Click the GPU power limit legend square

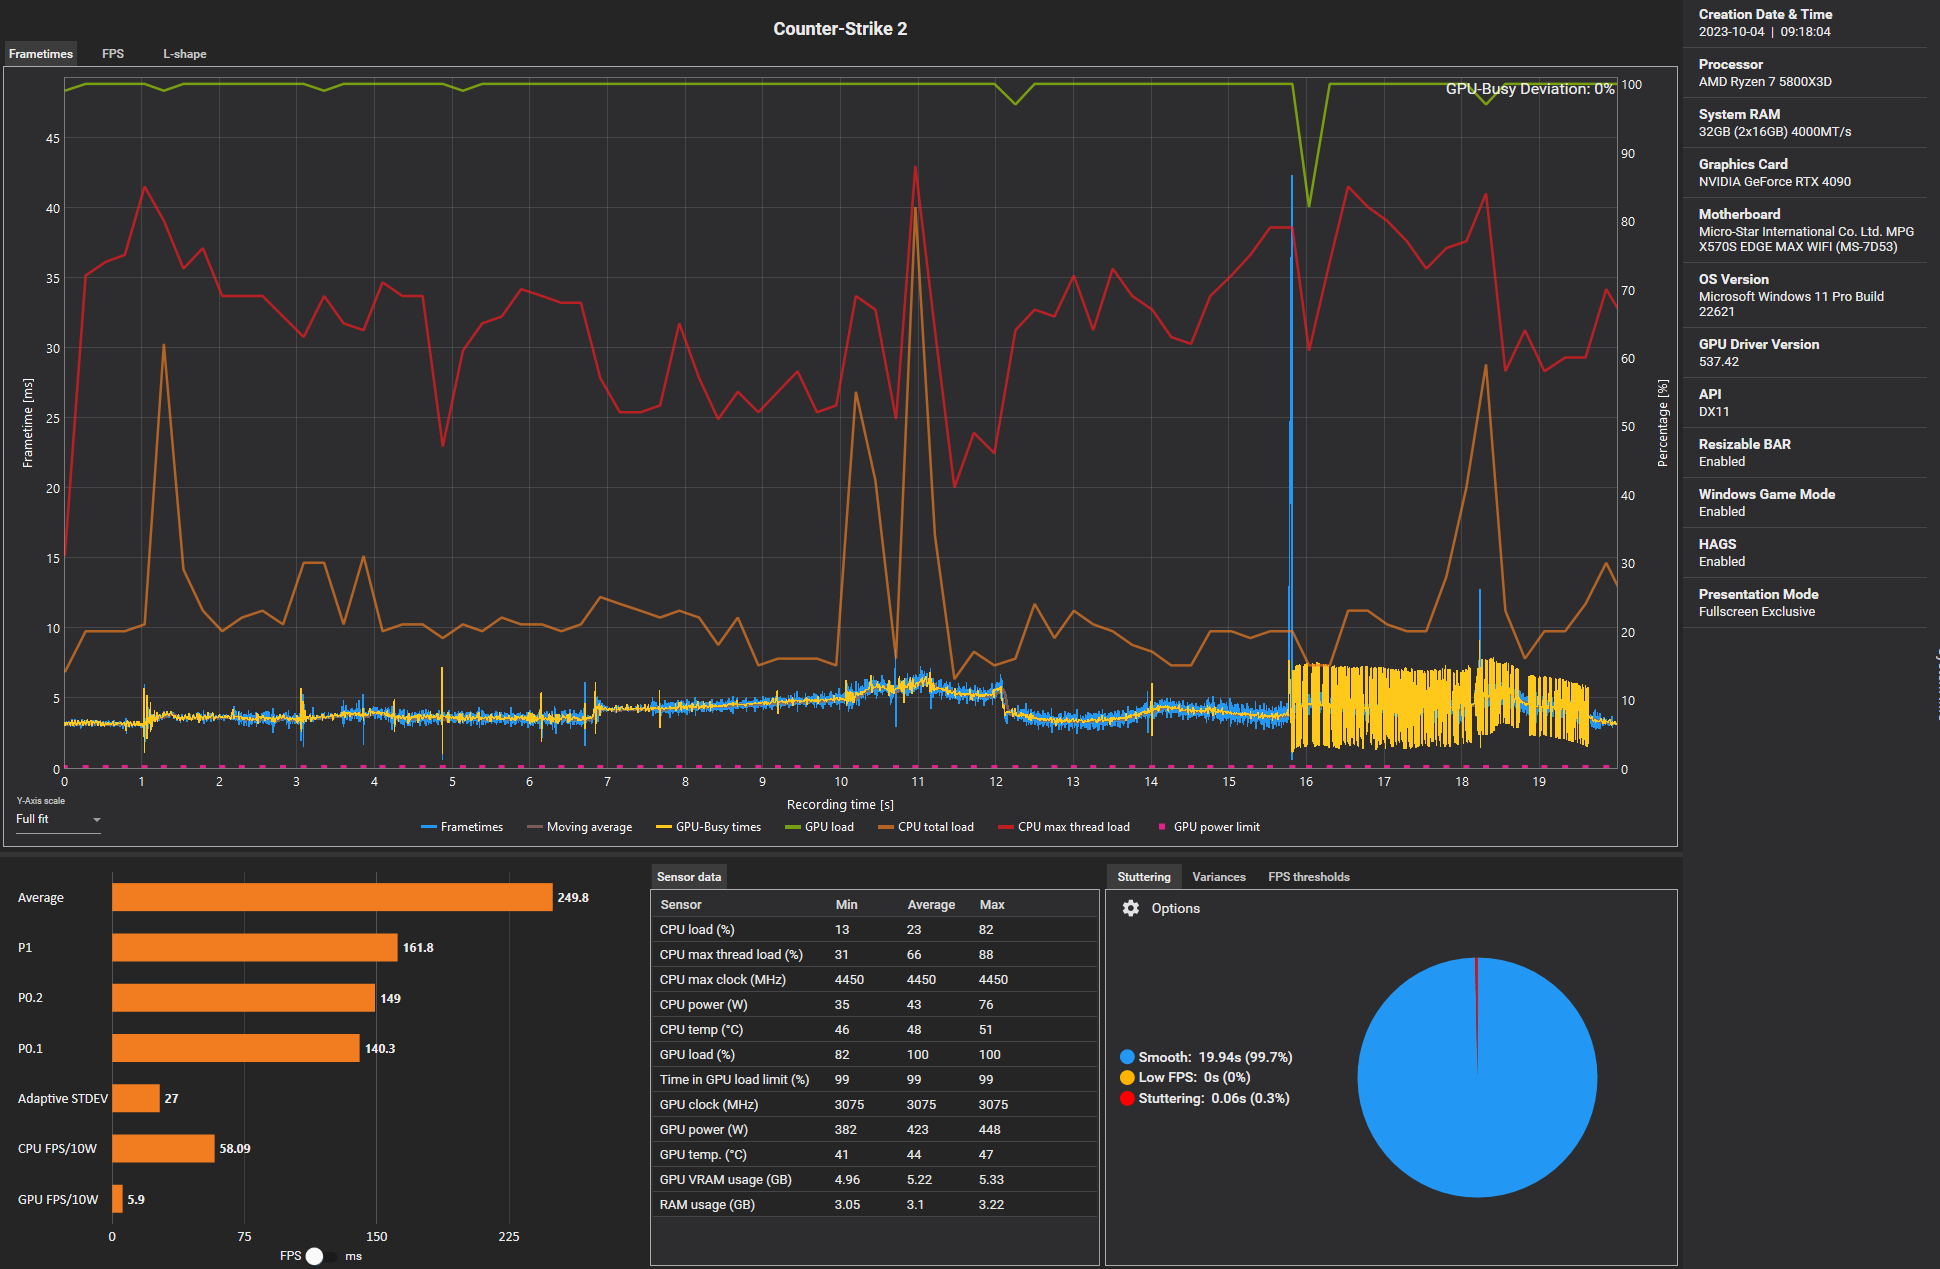1162,827
